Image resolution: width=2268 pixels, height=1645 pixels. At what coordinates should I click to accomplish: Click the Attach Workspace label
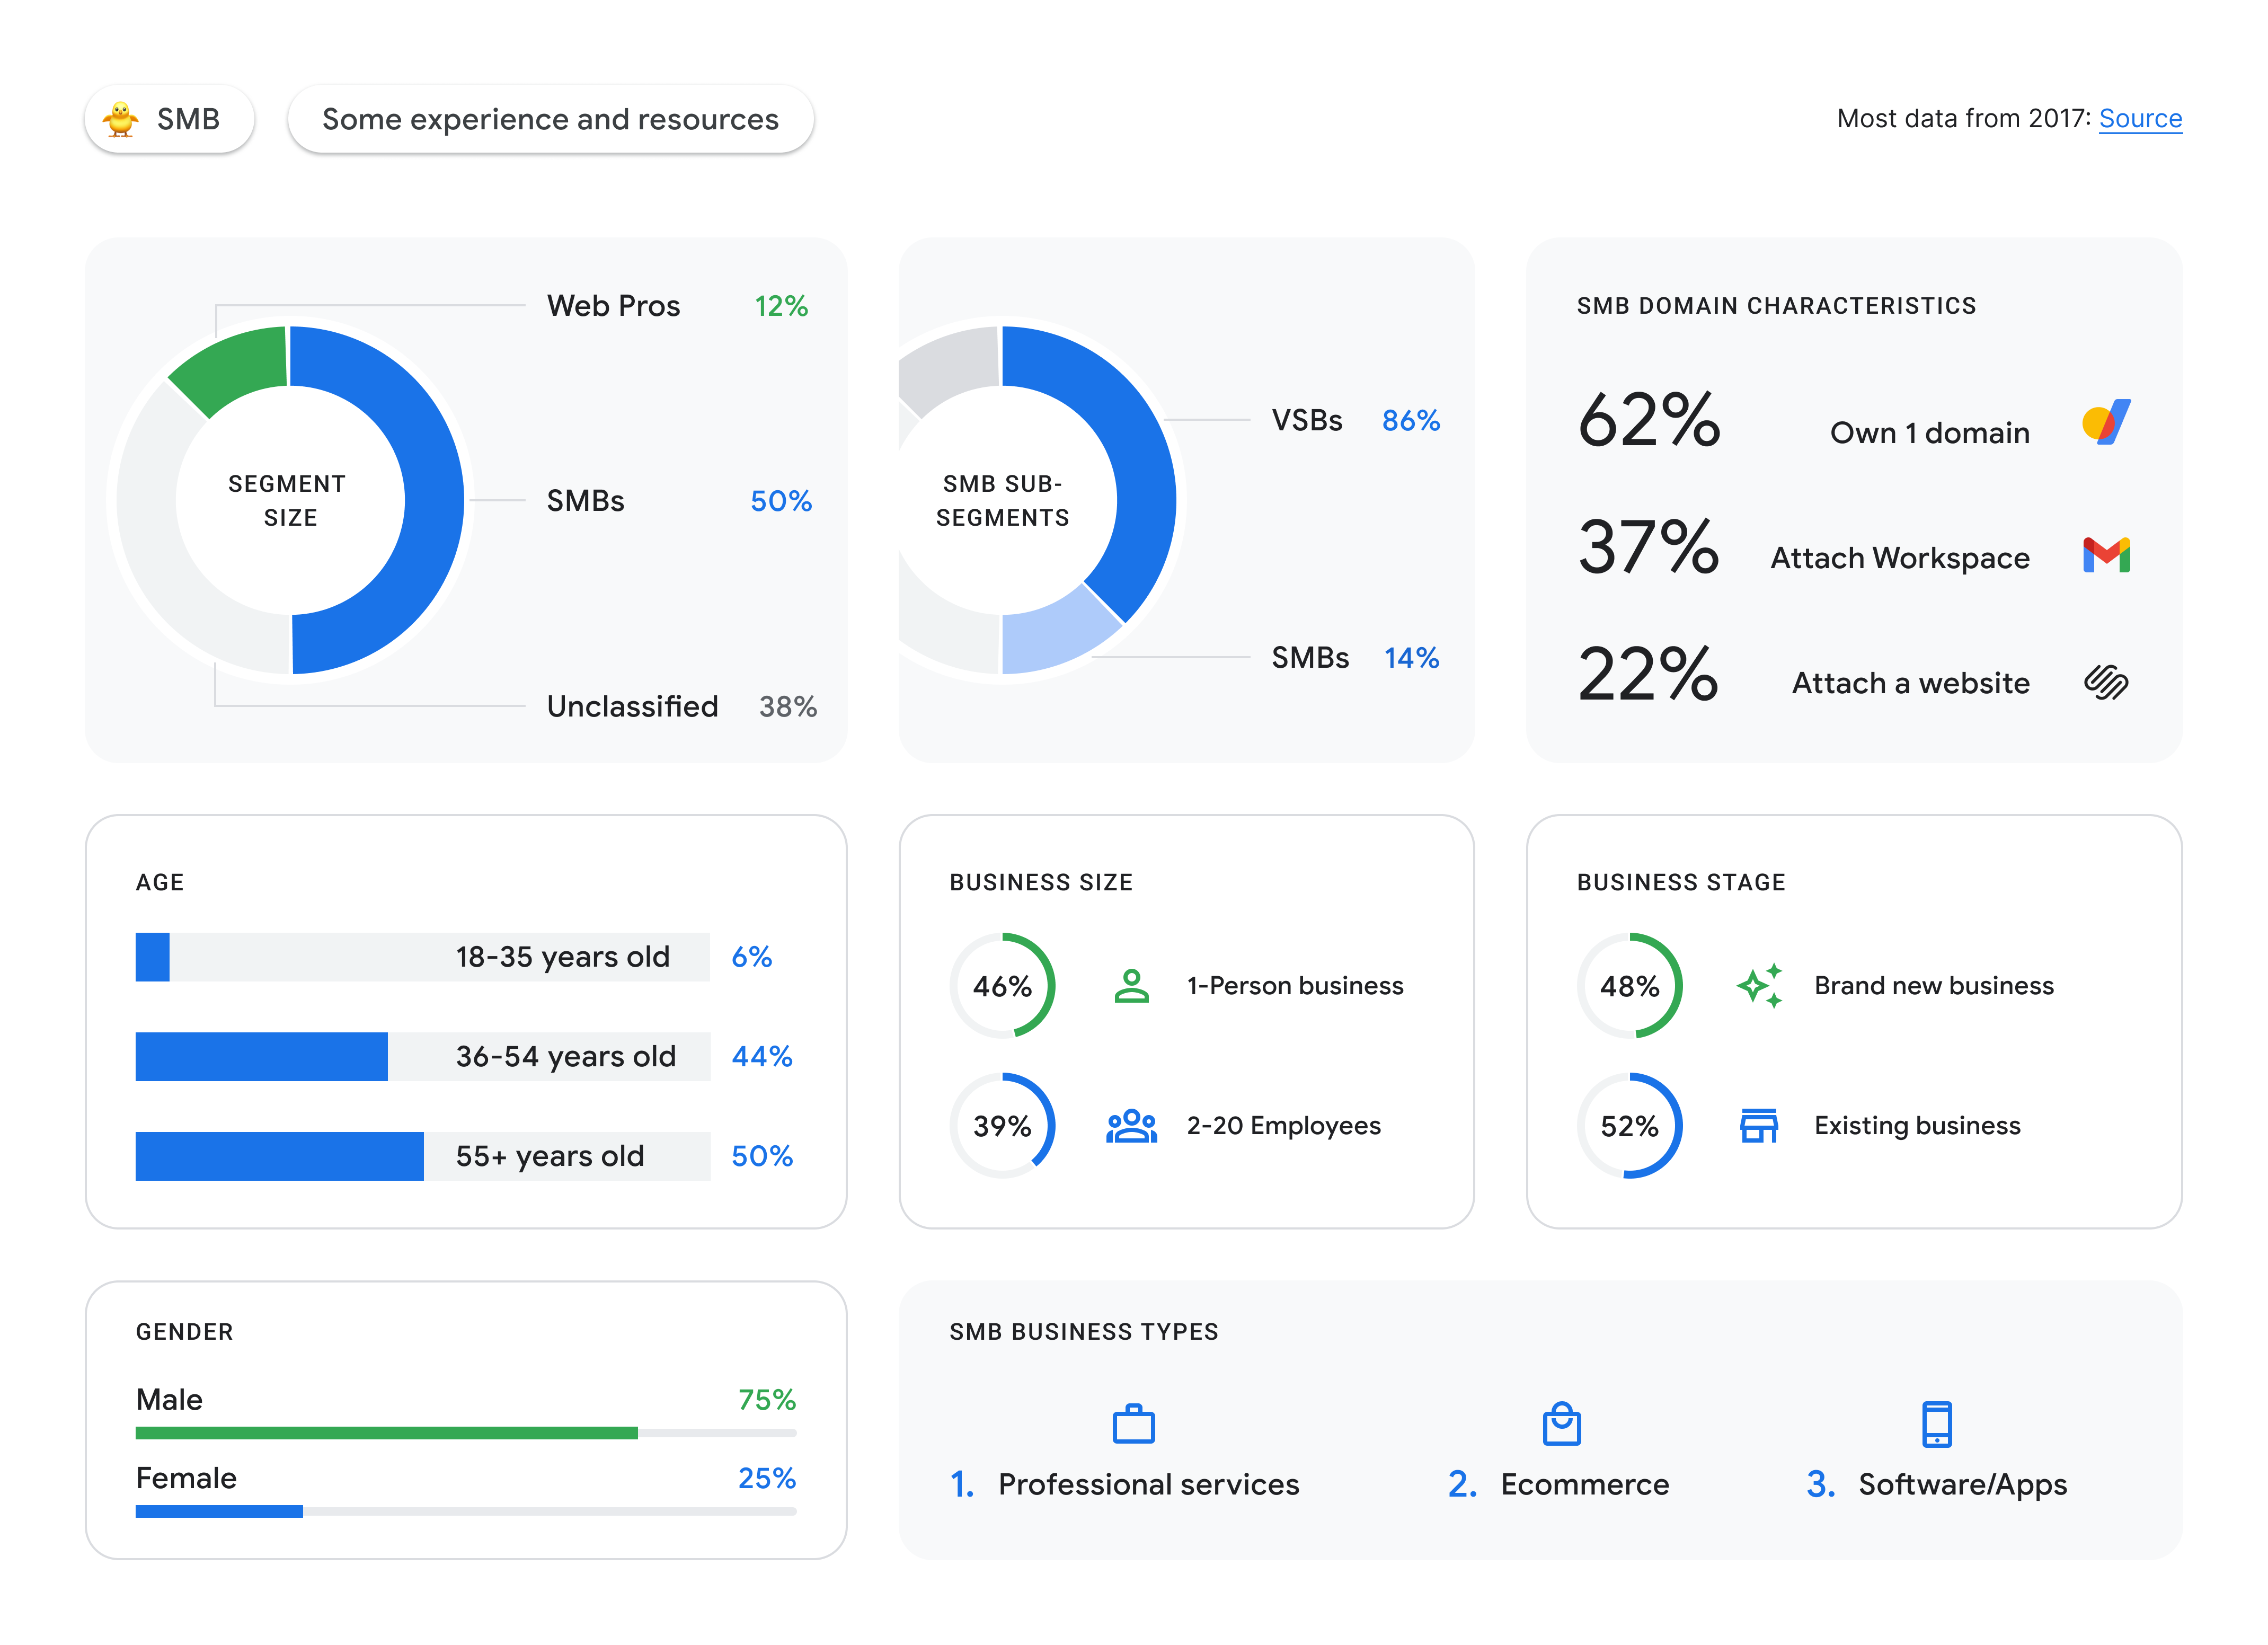pyautogui.click(x=1900, y=558)
